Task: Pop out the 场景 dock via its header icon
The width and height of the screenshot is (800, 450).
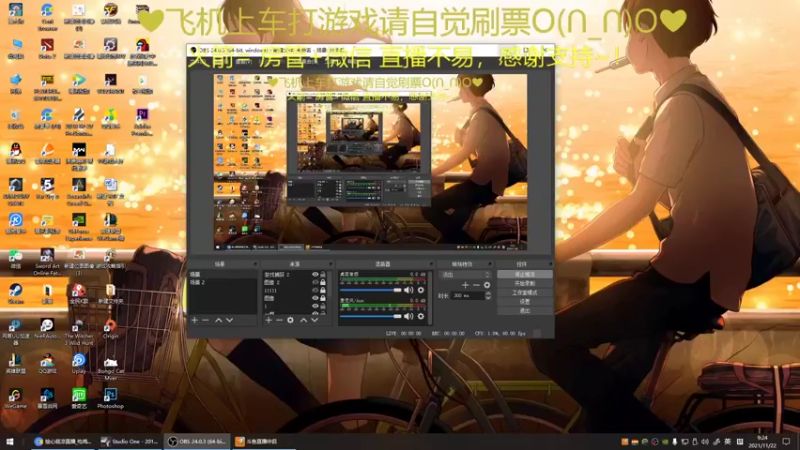Action: pyautogui.click(x=255, y=264)
